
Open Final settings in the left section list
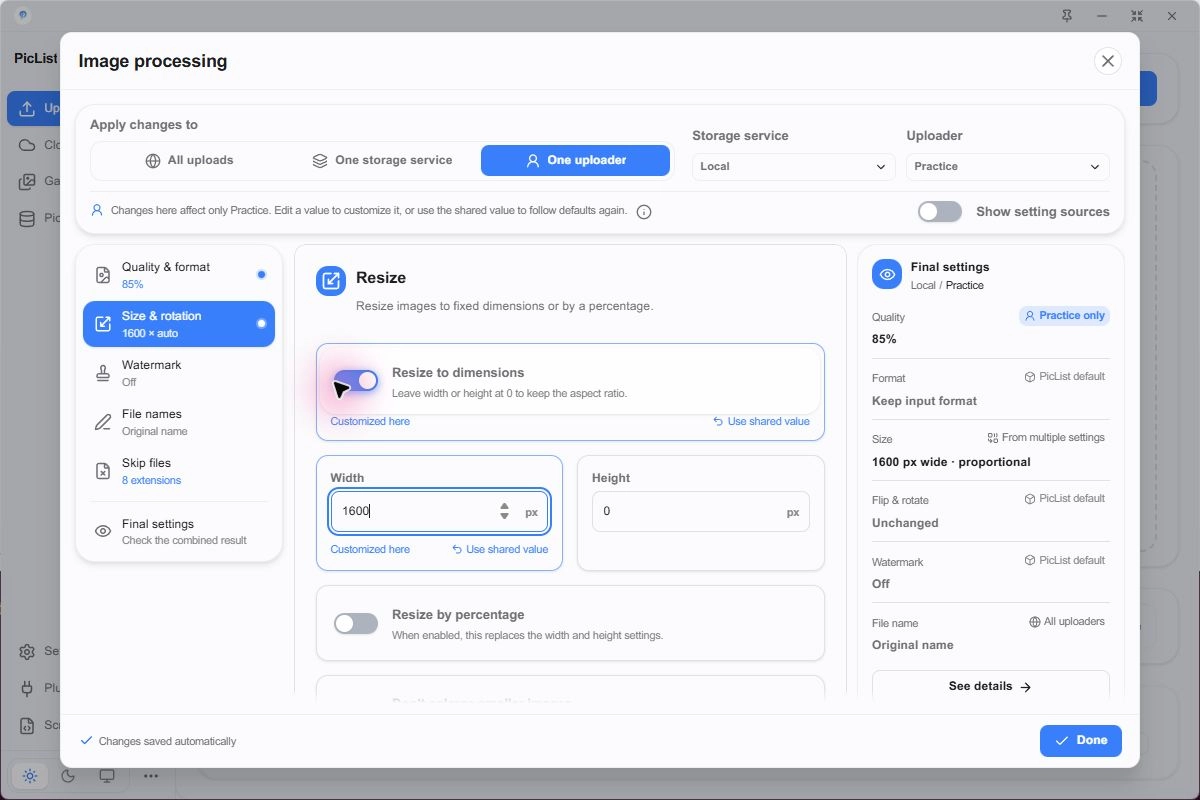[x=179, y=532]
